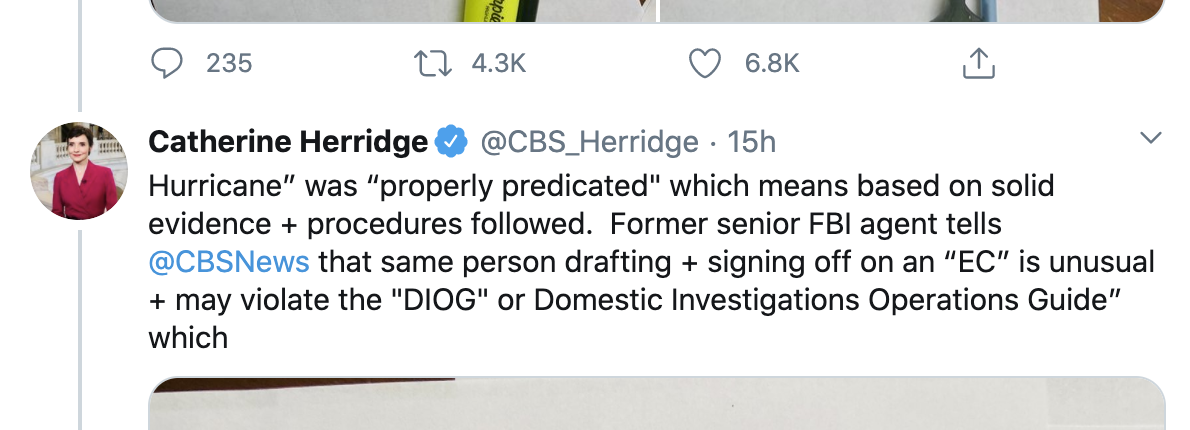Click the Catherine Herridge display name

click(x=288, y=142)
